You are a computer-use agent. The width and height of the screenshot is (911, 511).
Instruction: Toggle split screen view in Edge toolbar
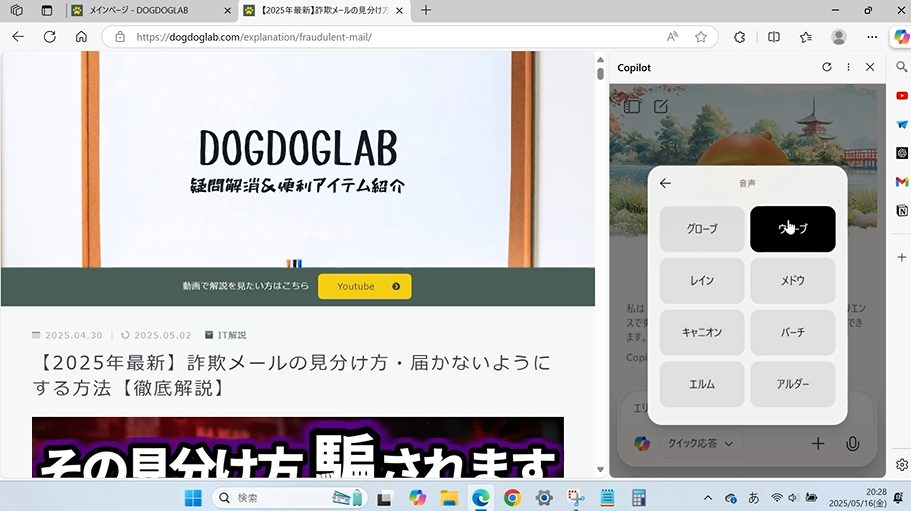tap(773, 36)
